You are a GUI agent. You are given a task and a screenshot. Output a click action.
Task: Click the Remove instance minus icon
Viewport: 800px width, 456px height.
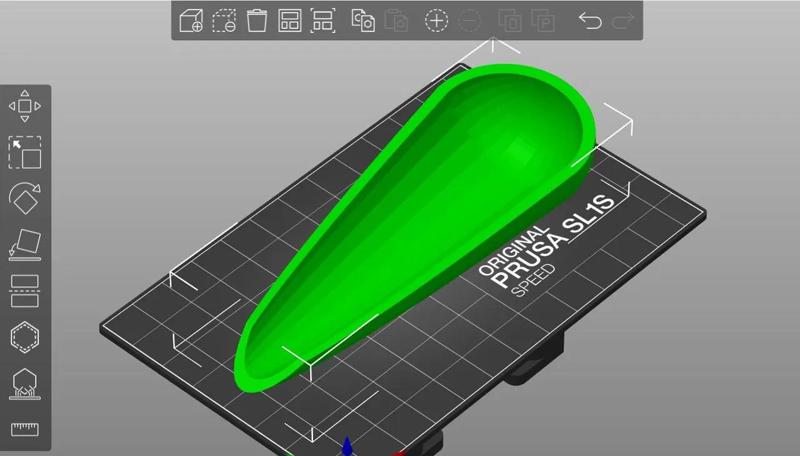[469, 21]
